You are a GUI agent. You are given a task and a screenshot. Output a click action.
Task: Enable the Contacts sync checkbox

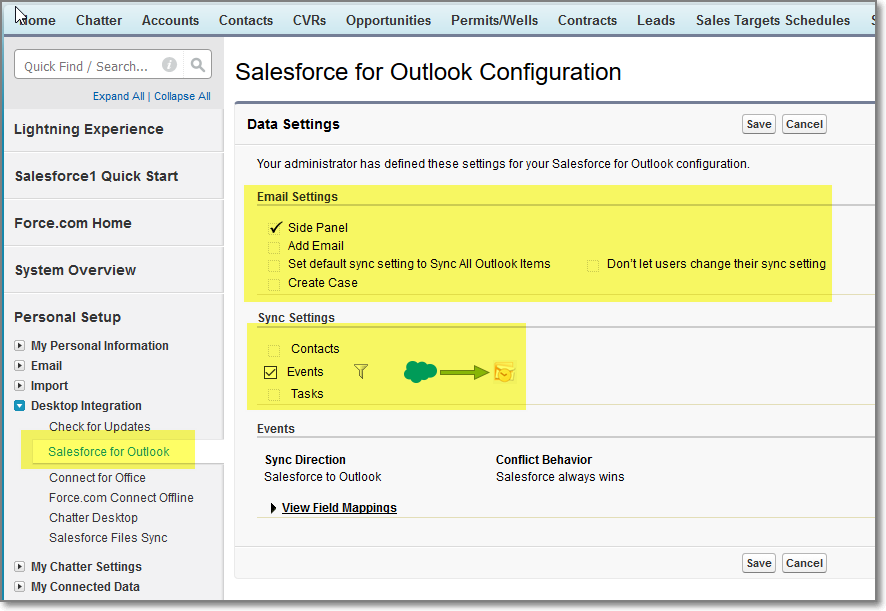274,350
